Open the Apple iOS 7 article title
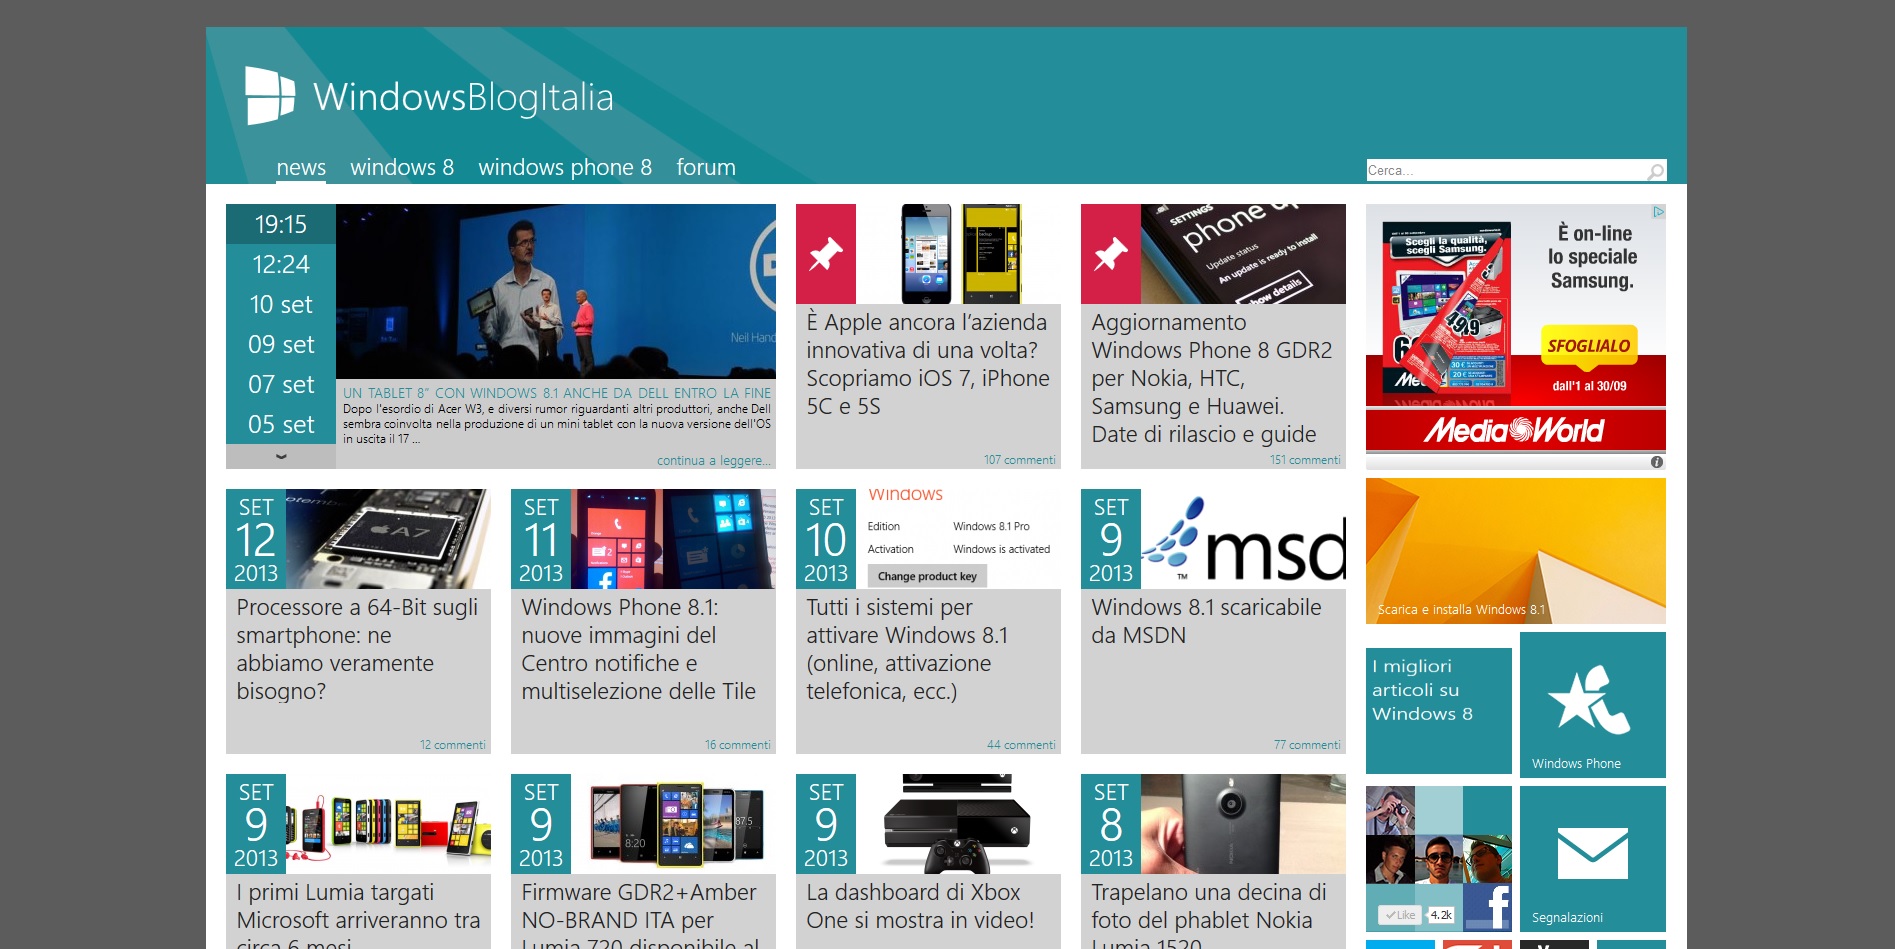 coord(928,364)
